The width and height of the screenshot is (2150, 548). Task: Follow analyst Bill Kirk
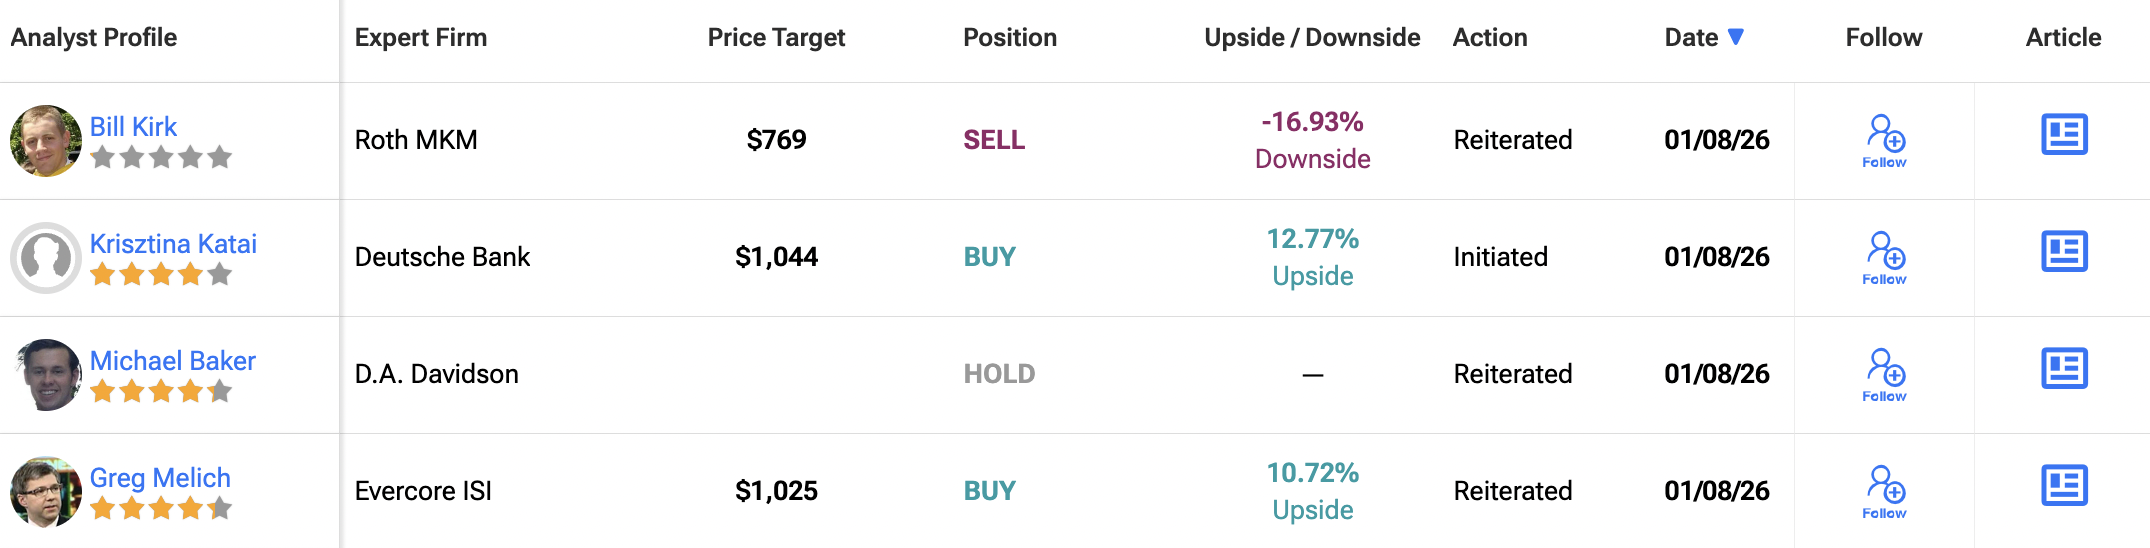pyautogui.click(x=1884, y=141)
